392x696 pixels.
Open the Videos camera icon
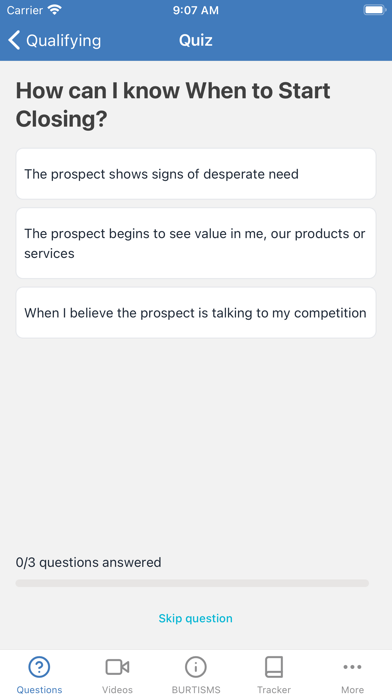pos(117,667)
